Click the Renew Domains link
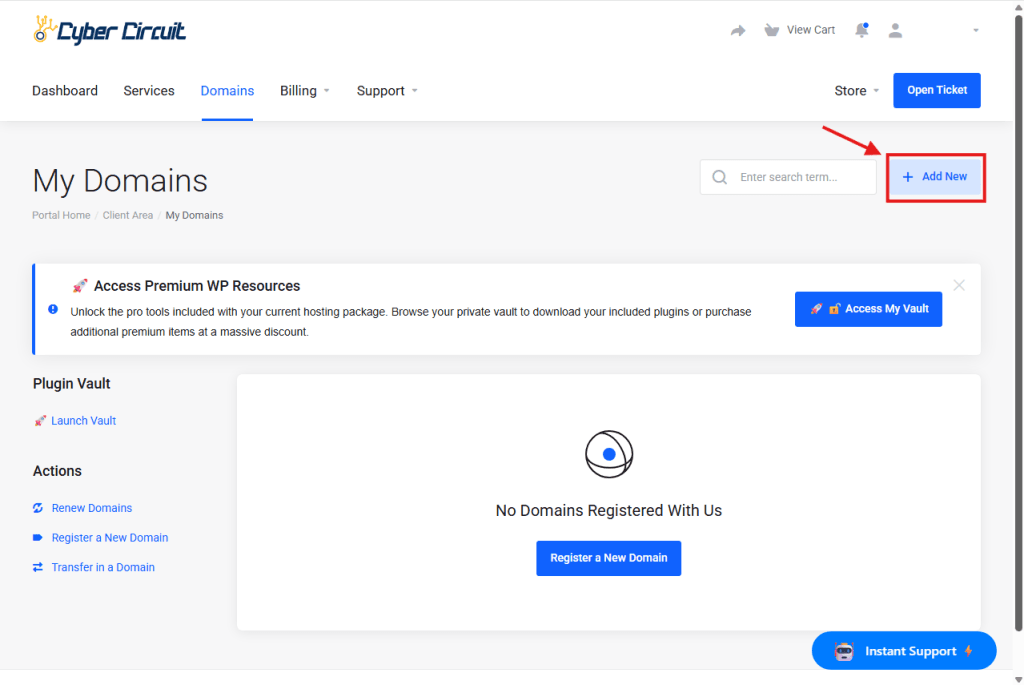The width and height of the screenshot is (1024, 685). click(x=91, y=508)
